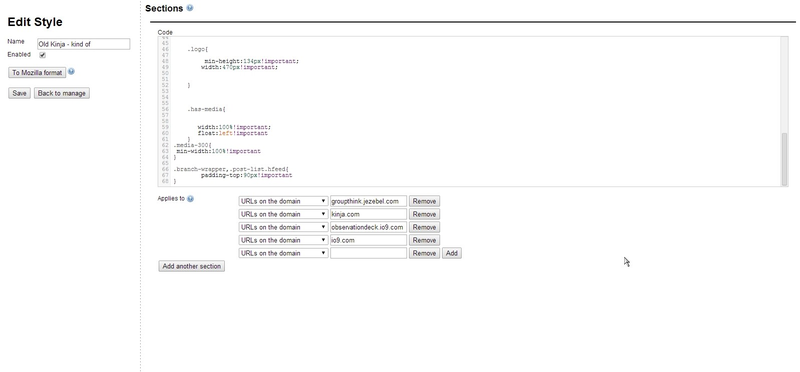The height and width of the screenshot is (372, 800).
Task: Edit the groupthink.jezebel.com field
Action: click(x=368, y=201)
